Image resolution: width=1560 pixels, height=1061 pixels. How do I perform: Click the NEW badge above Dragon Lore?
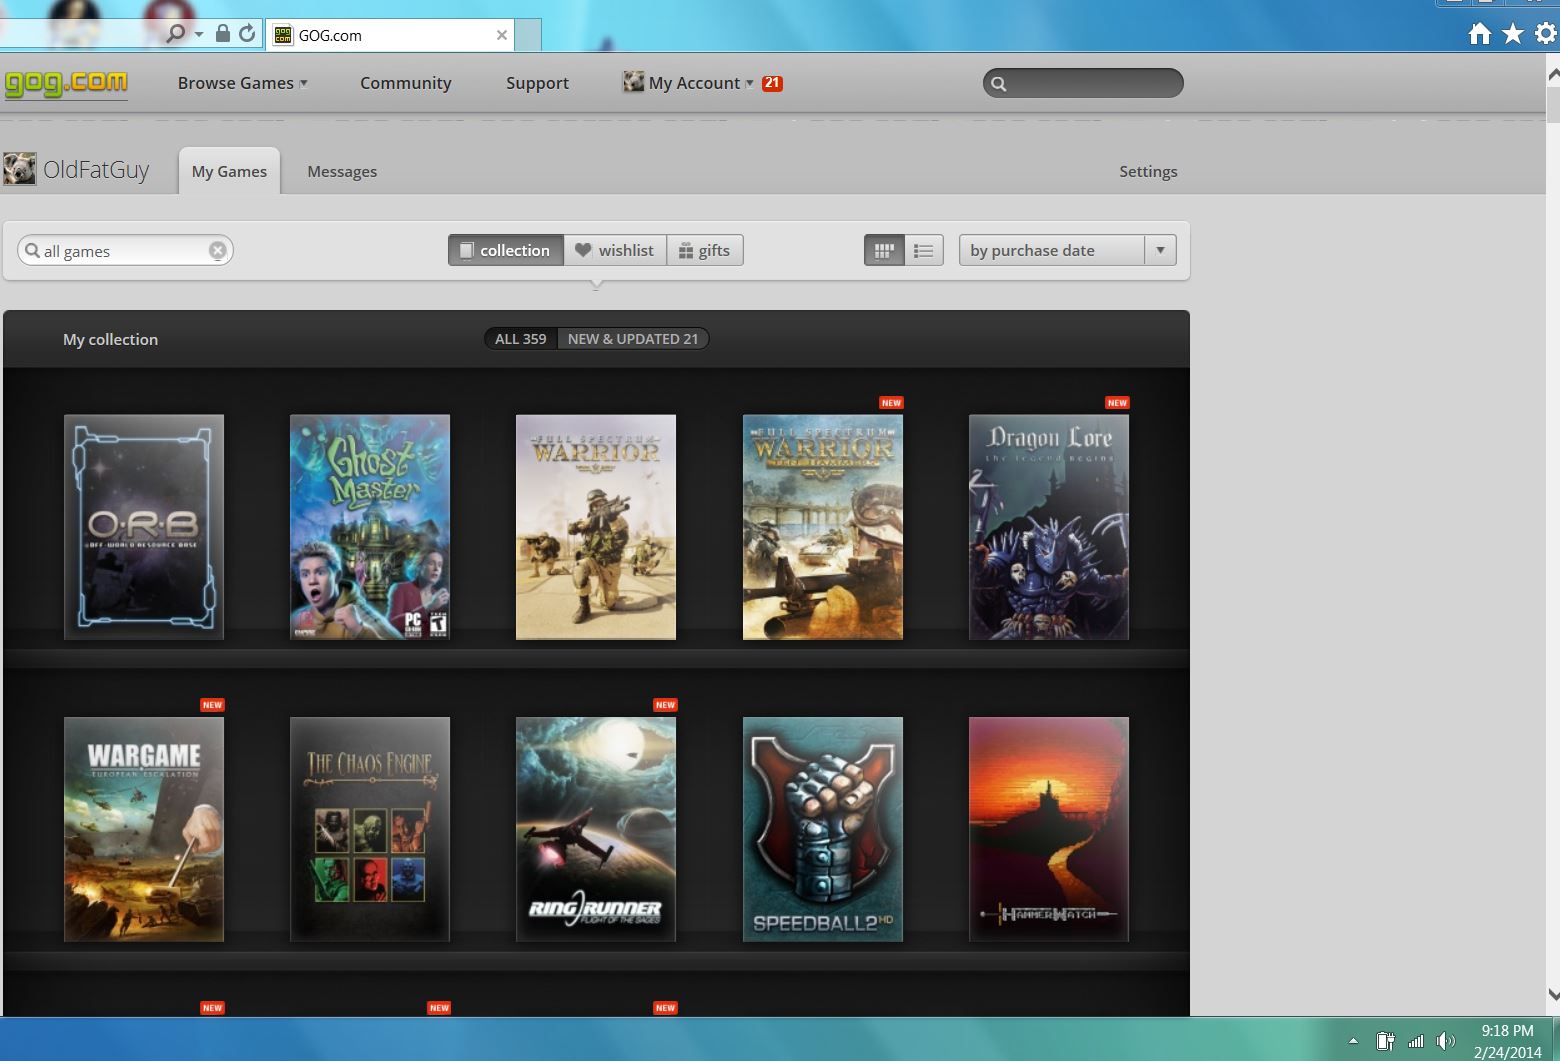[1117, 403]
